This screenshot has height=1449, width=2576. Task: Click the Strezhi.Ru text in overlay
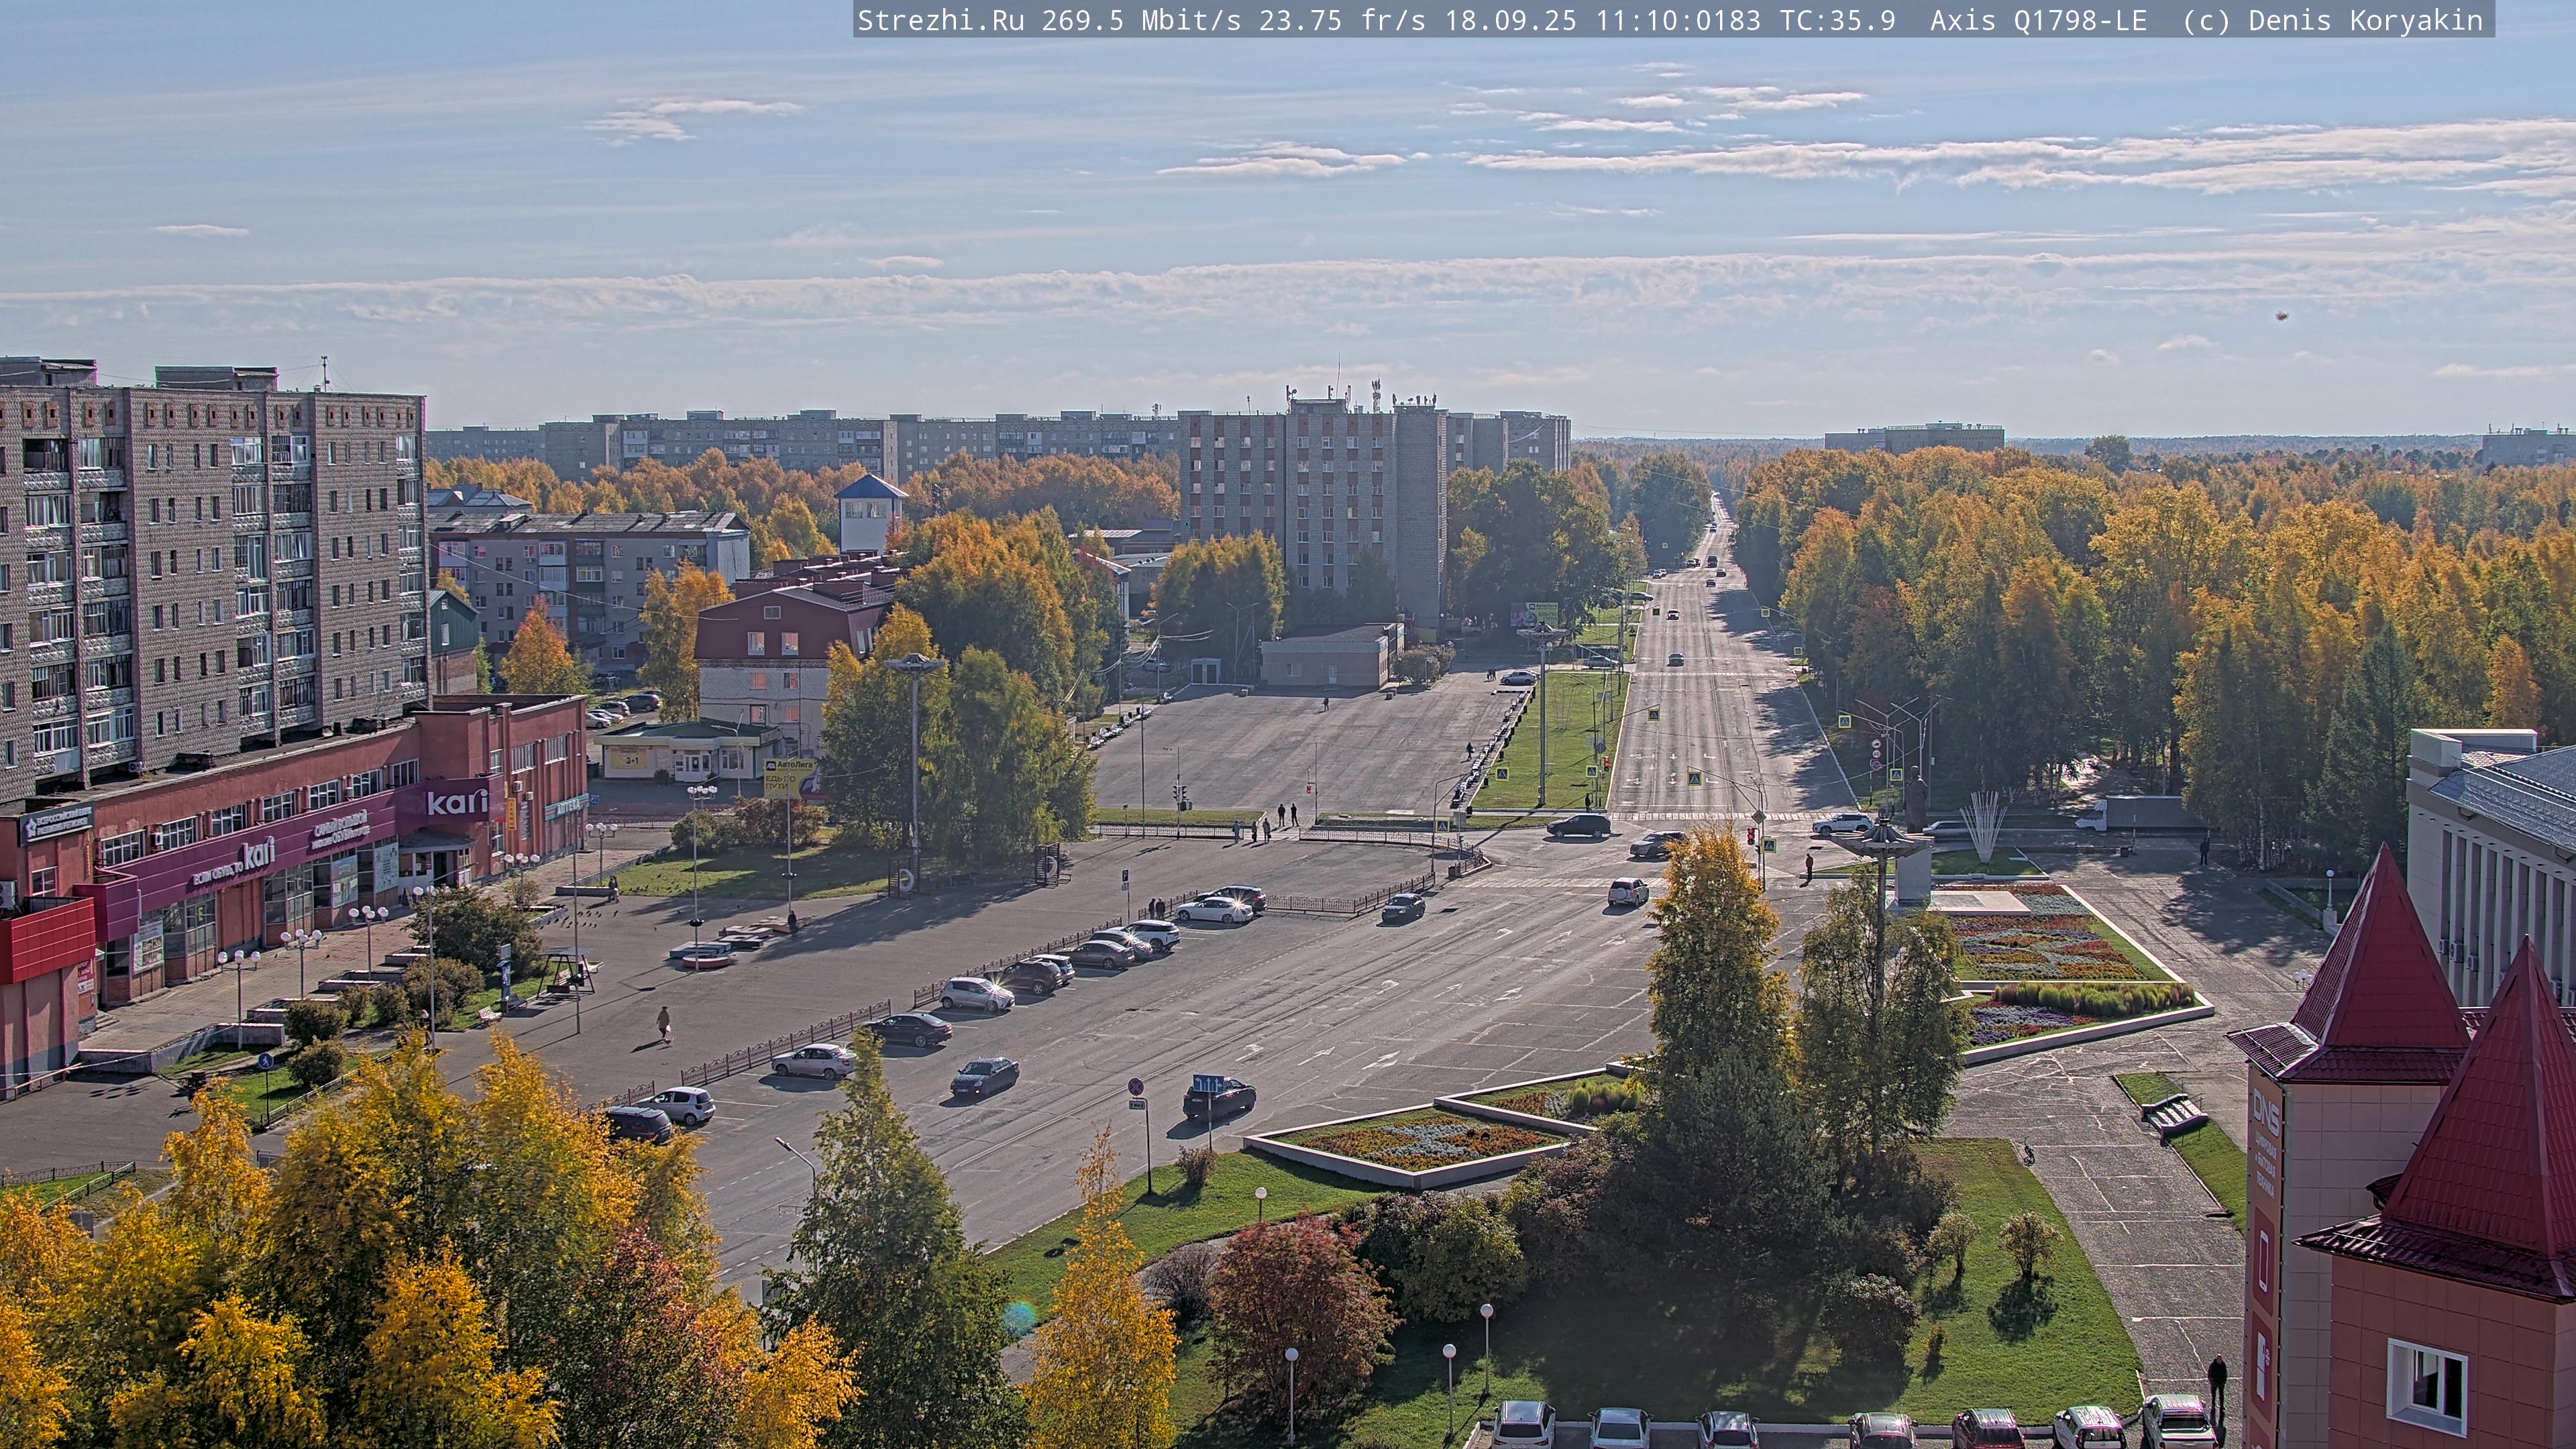tap(940, 21)
